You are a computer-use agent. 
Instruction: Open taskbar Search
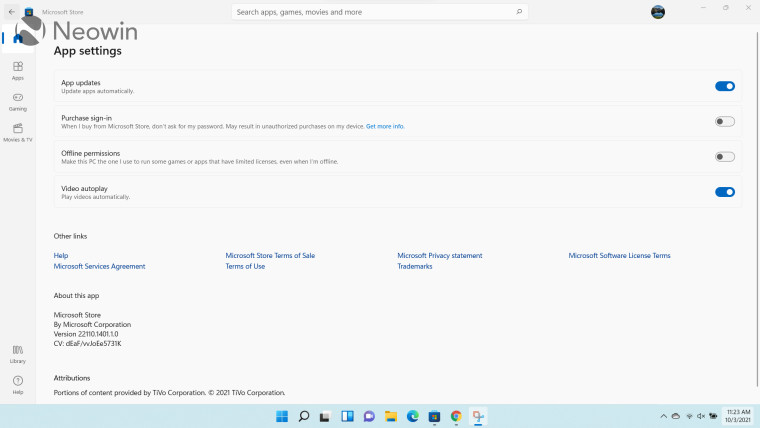tap(304, 416)
